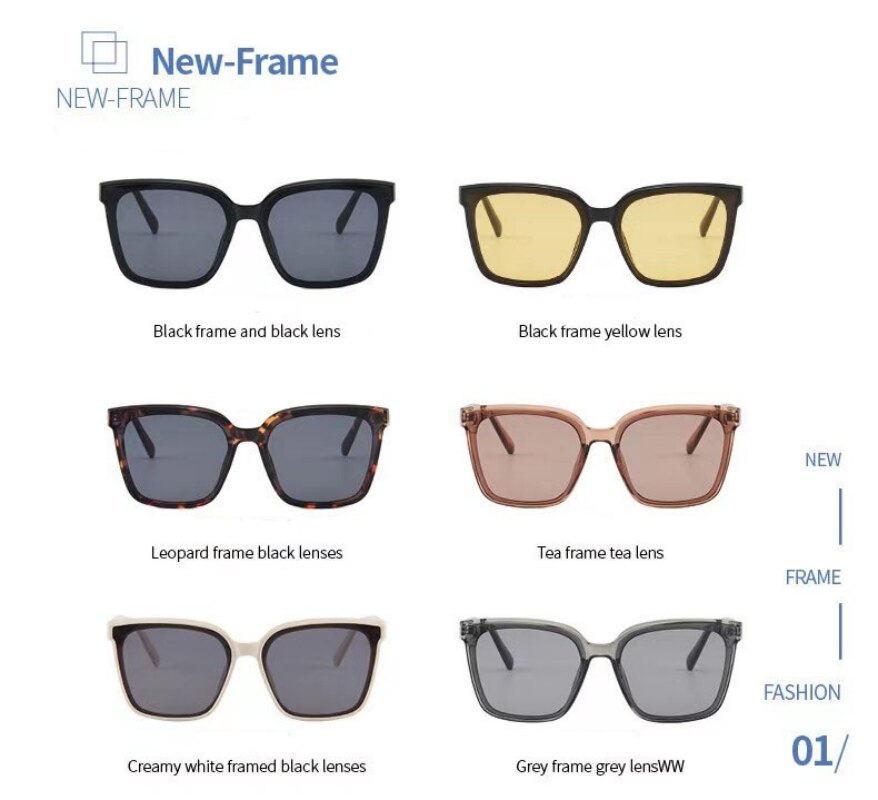Click the vertical NEW text on right
The image size is (878, 800).
pyautogui.click(x=823, y=460)
